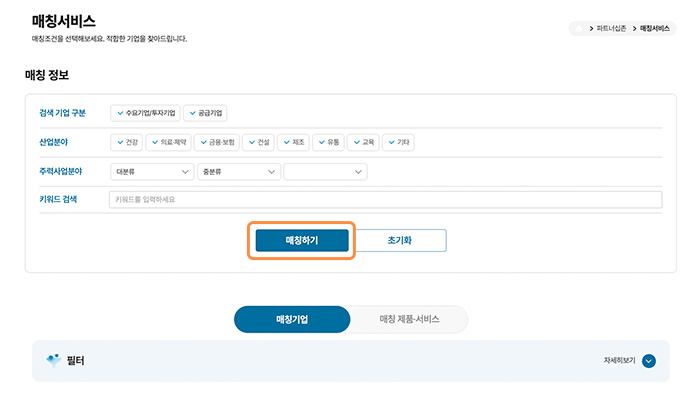Open the 대분류 dropdown
Viewport: 700px width, 400px height.
[152, 172]
